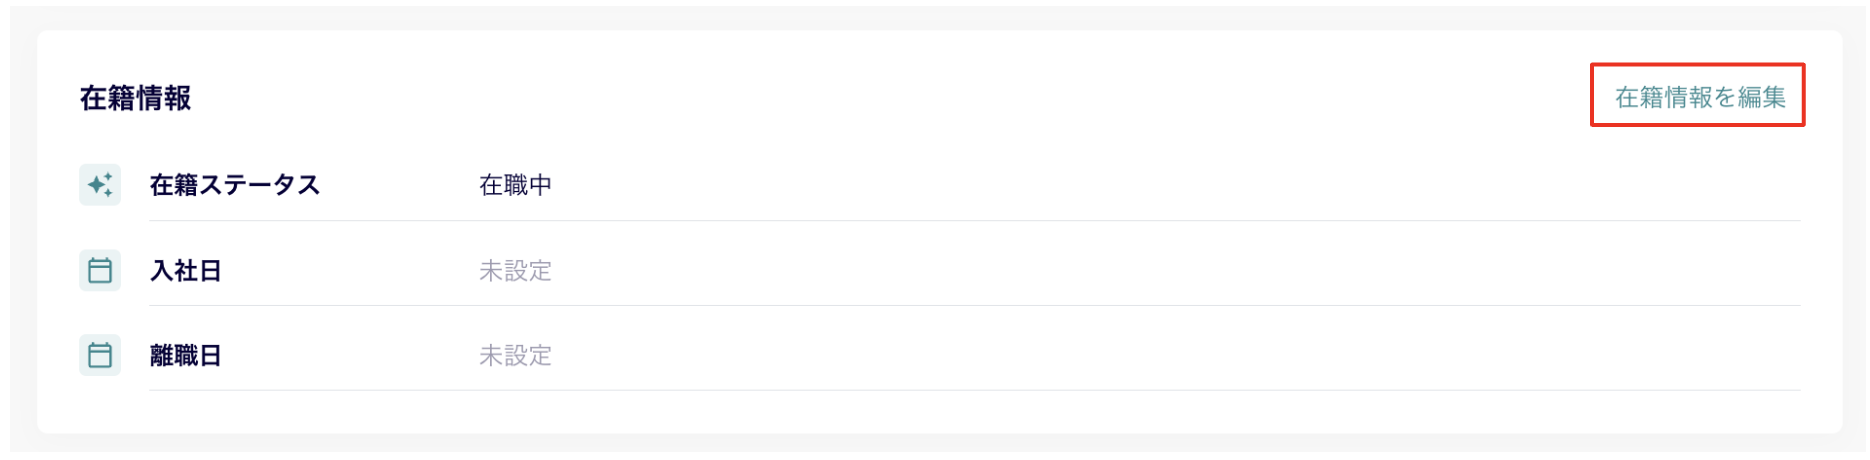The width and height of the screenshot is (1870, 460).
Task: Click the calendar icon next to 離職日
Action: click(100, 355)
